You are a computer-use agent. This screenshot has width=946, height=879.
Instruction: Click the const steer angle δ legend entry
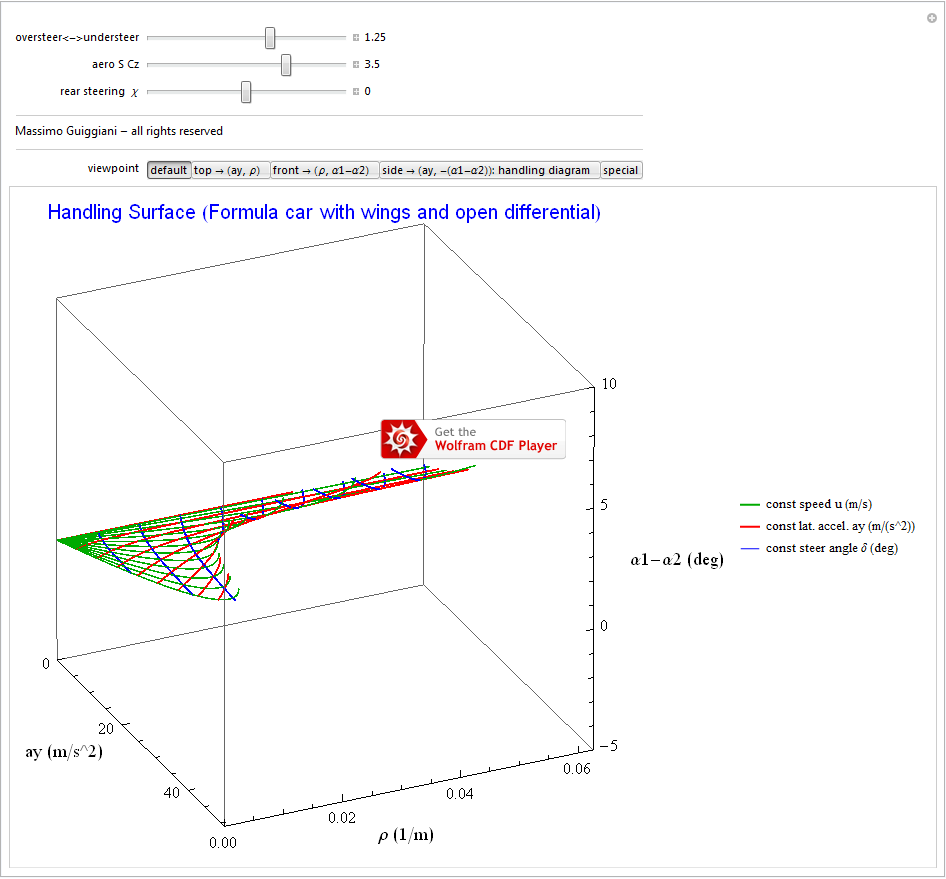coord(831,548)
